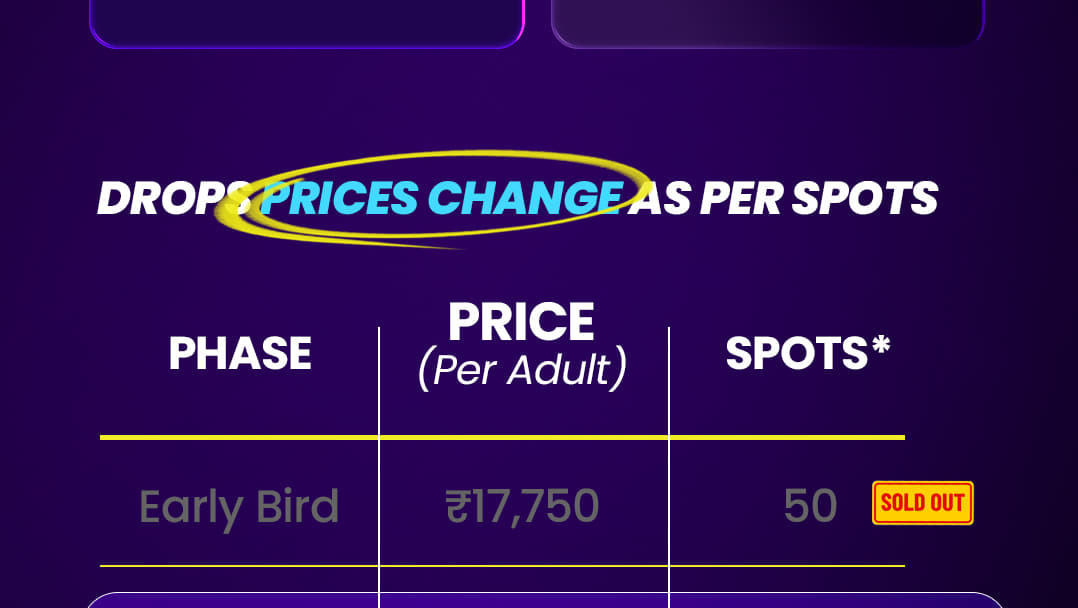Open the top-right purple card
This screenshot has height=608, width=1078.
click(x=767, y=22)
